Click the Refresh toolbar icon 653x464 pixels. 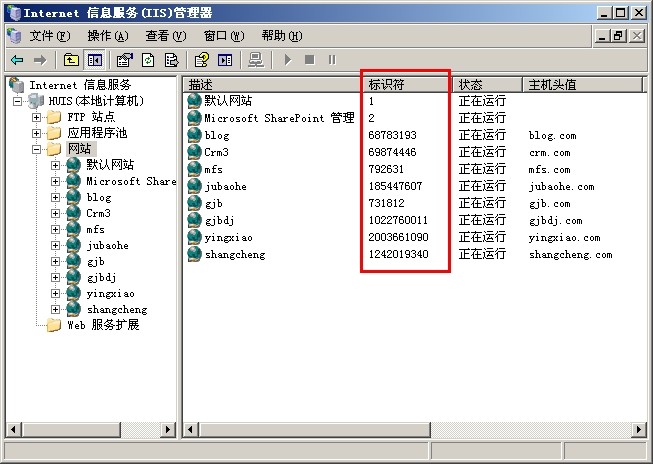pos(148,60)
